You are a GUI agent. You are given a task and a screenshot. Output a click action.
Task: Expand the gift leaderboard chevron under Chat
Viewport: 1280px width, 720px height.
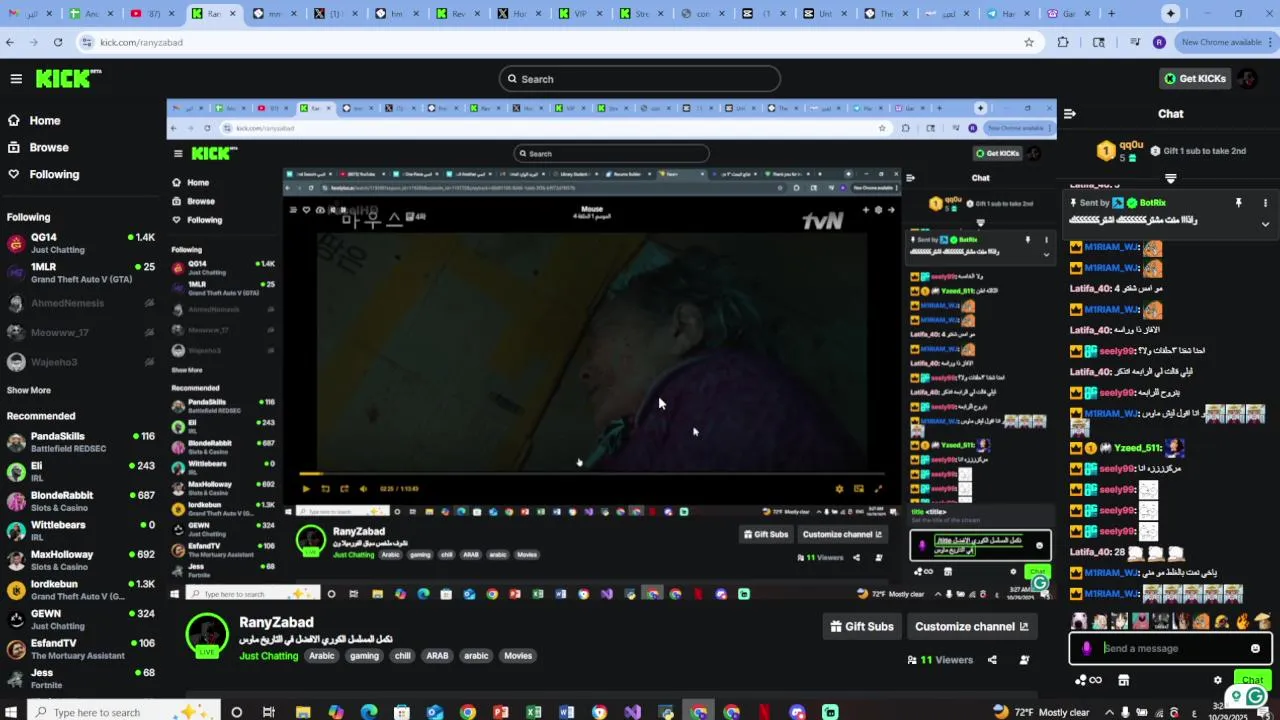point(1170,179)
